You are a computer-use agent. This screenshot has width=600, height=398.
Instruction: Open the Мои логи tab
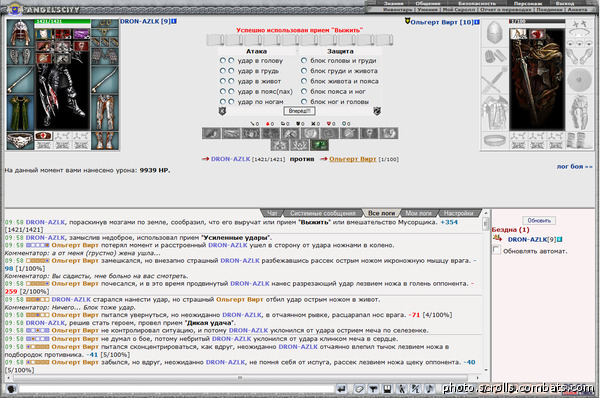point(418,213)
